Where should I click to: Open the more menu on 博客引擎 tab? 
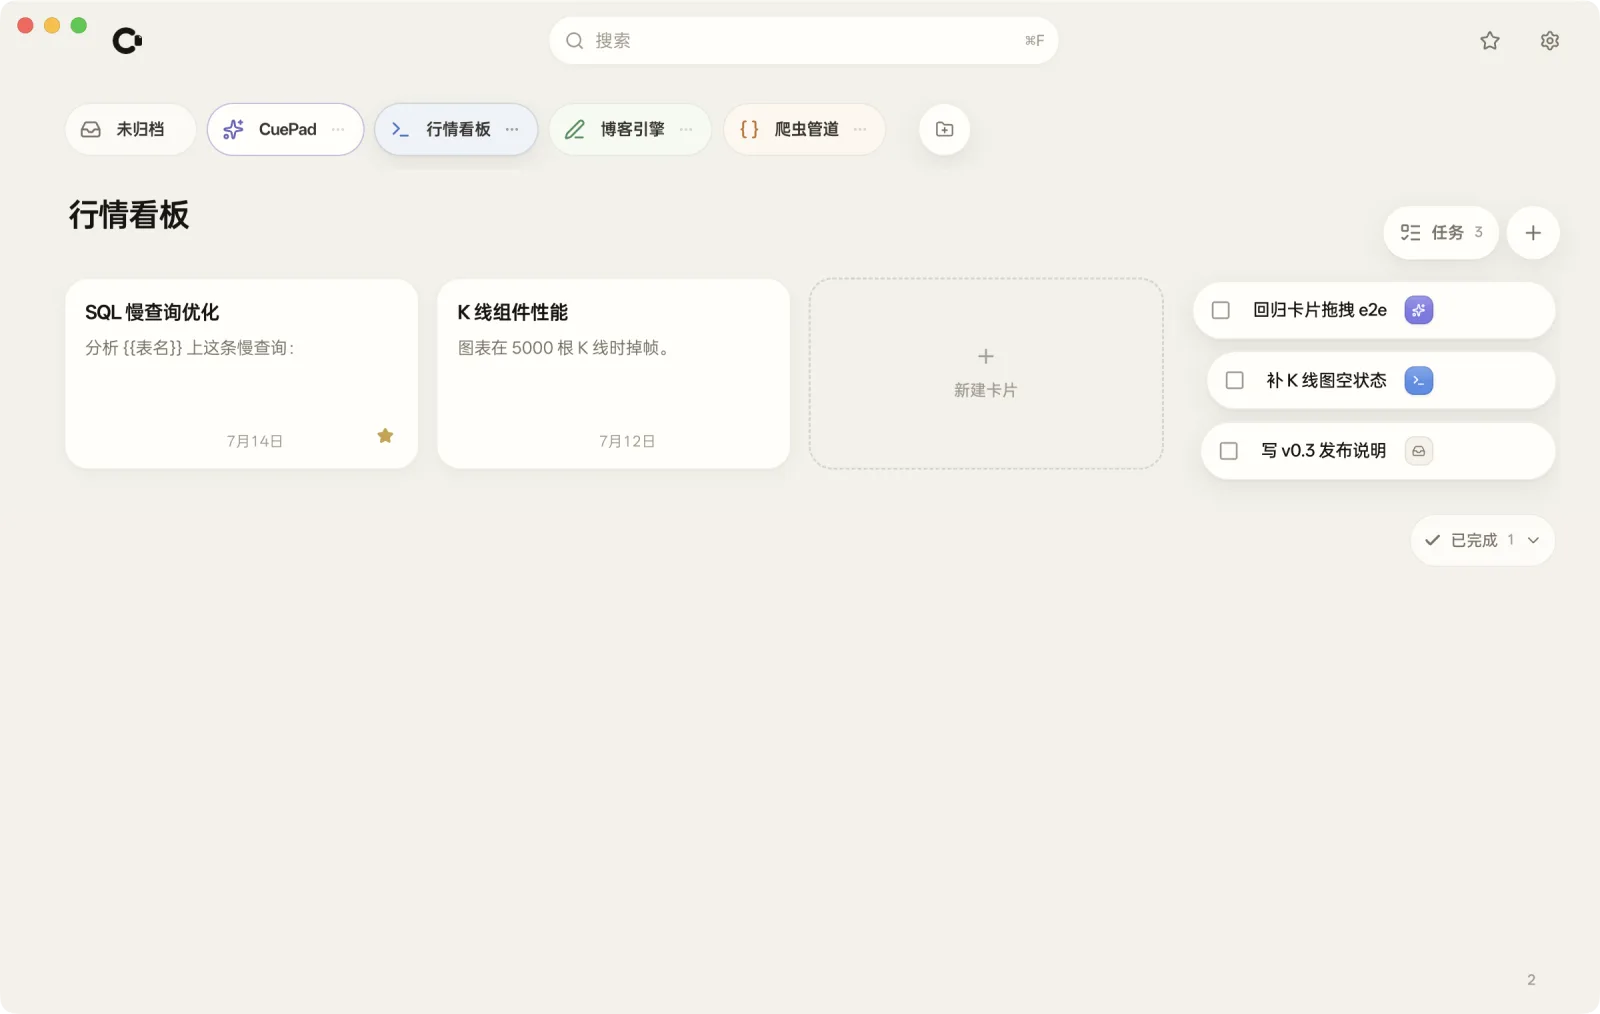pyautogui.click(x=686, y=129)
